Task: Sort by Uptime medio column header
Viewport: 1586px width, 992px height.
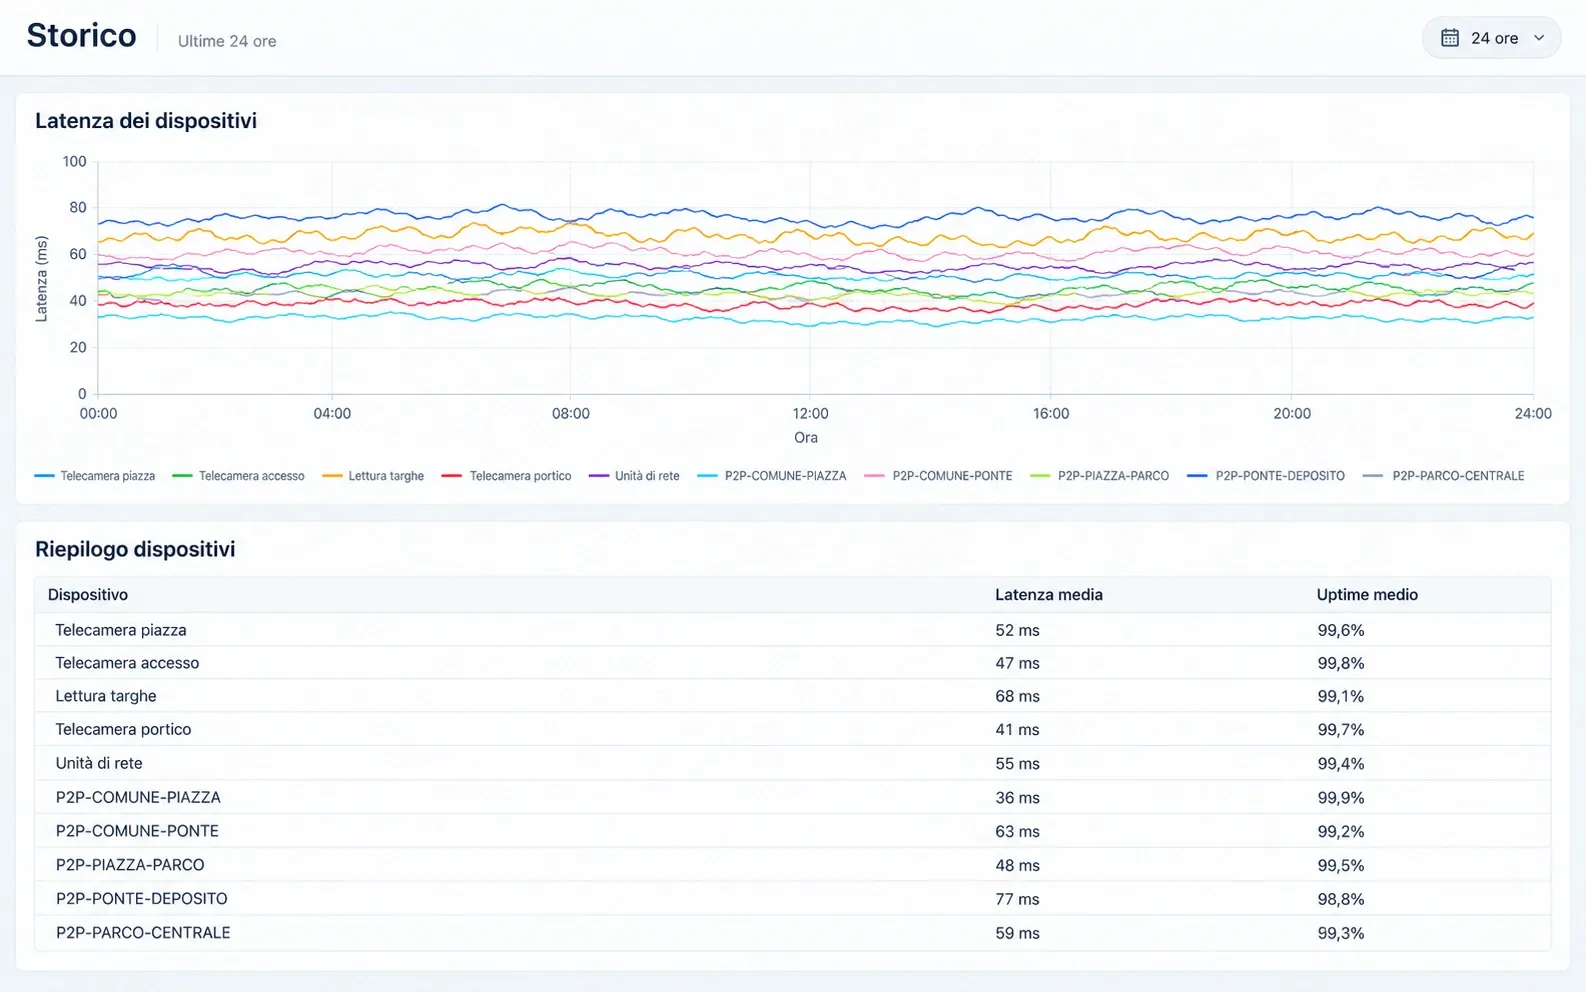Action: click(x=1367, y=595)
